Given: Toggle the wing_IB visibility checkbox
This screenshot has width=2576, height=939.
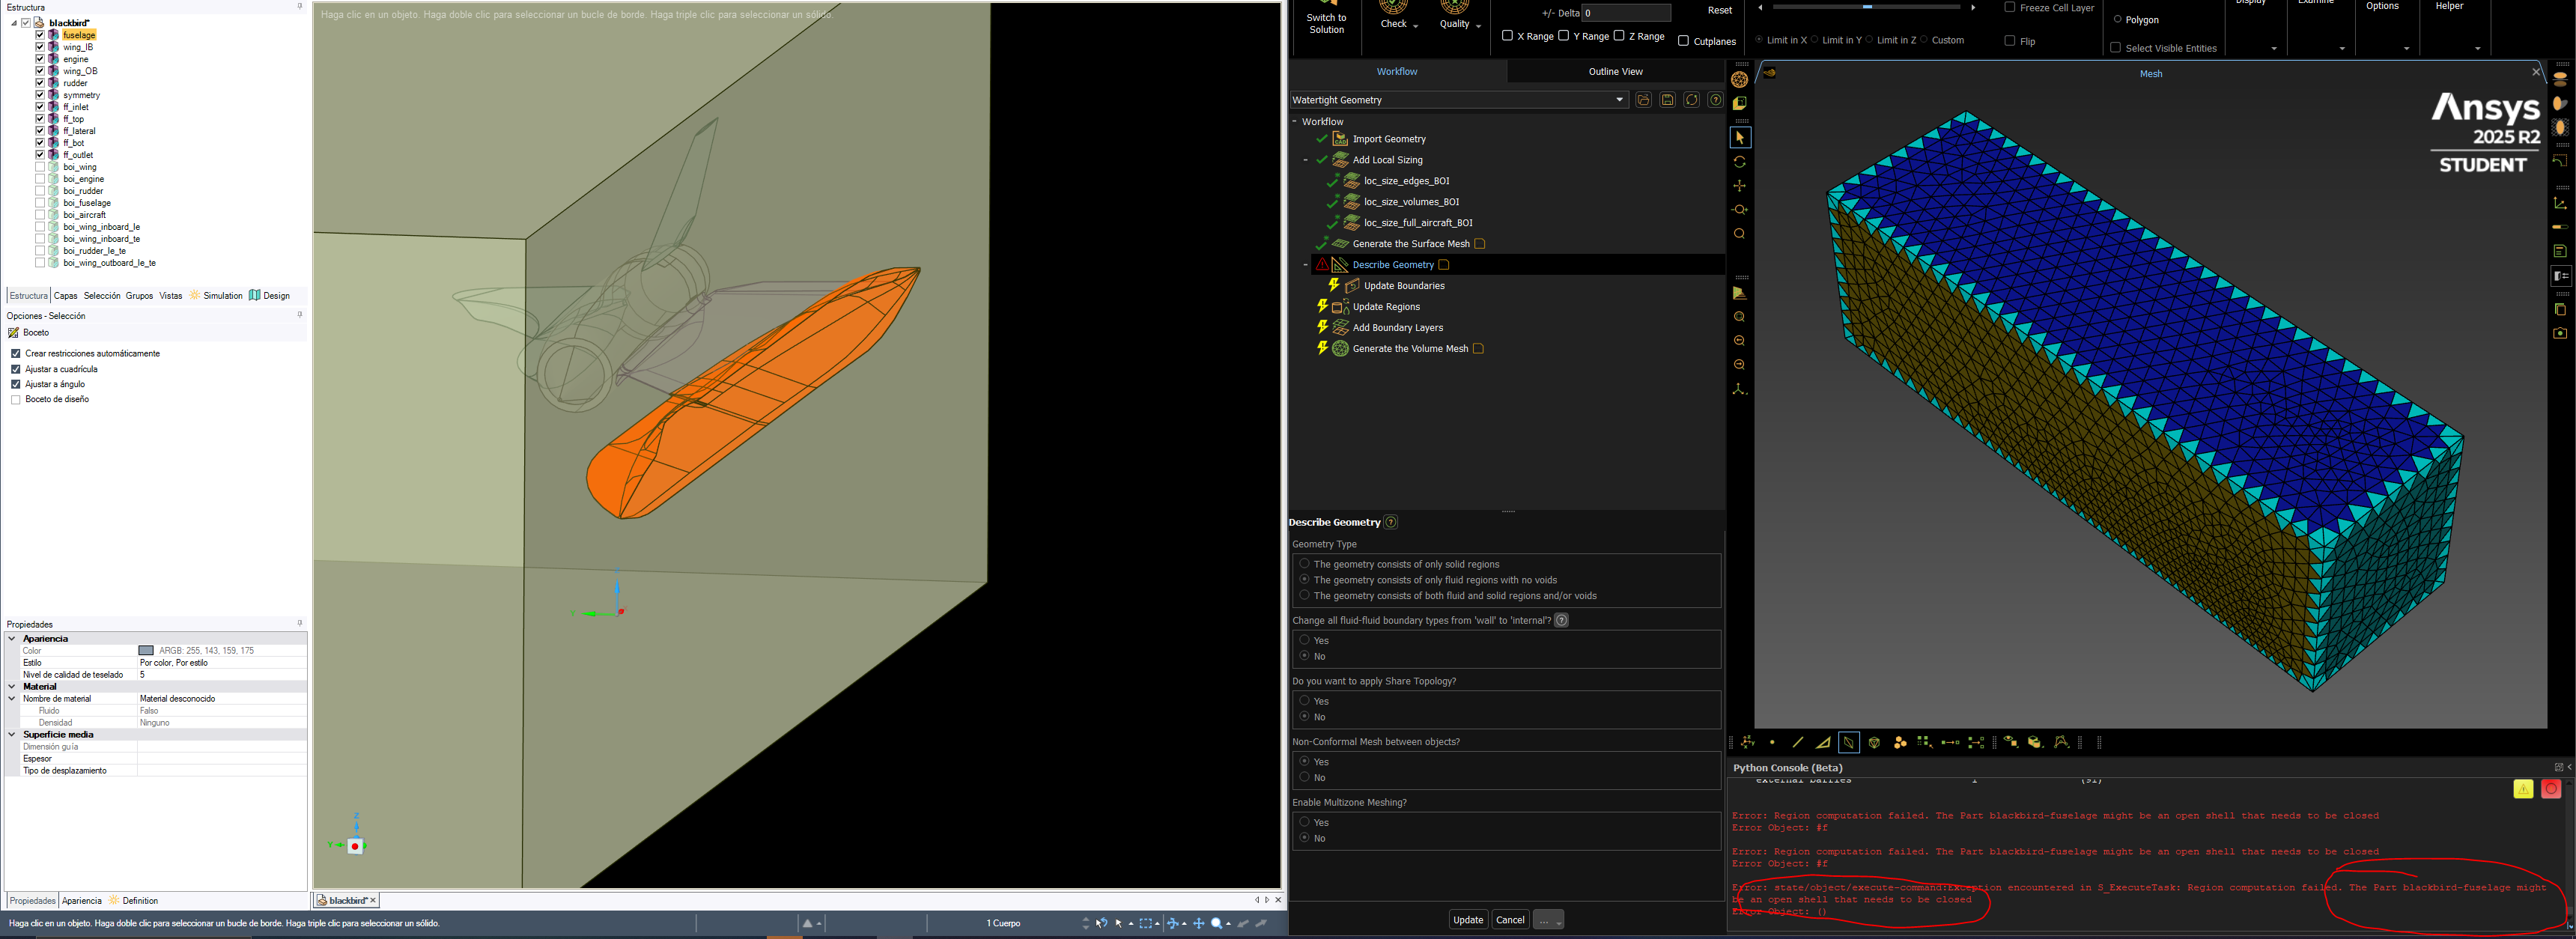Looking at the screenshot, I should point(40,47).
